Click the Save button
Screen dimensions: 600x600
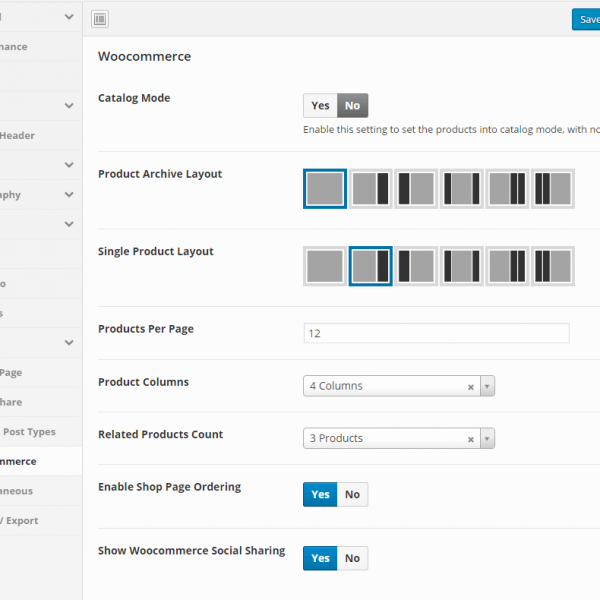(x=586, y=19)
